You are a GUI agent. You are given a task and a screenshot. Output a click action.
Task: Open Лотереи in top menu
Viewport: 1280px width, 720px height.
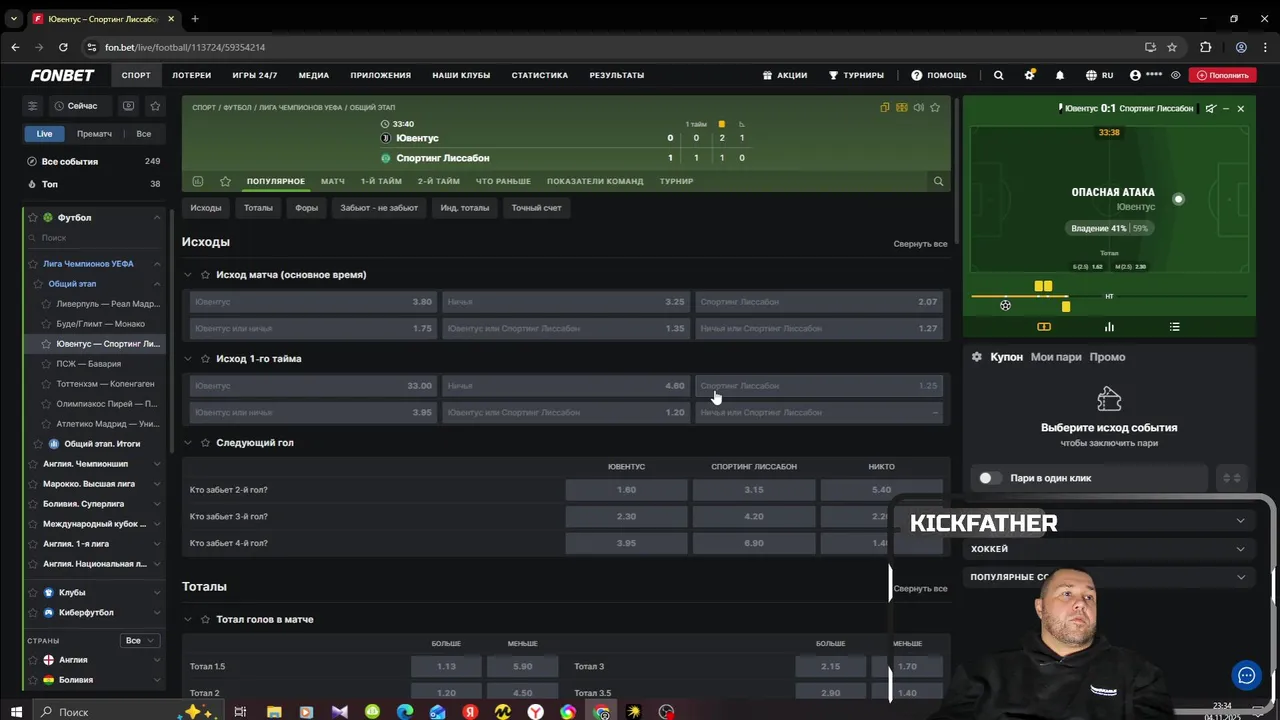tap(191, 75)
